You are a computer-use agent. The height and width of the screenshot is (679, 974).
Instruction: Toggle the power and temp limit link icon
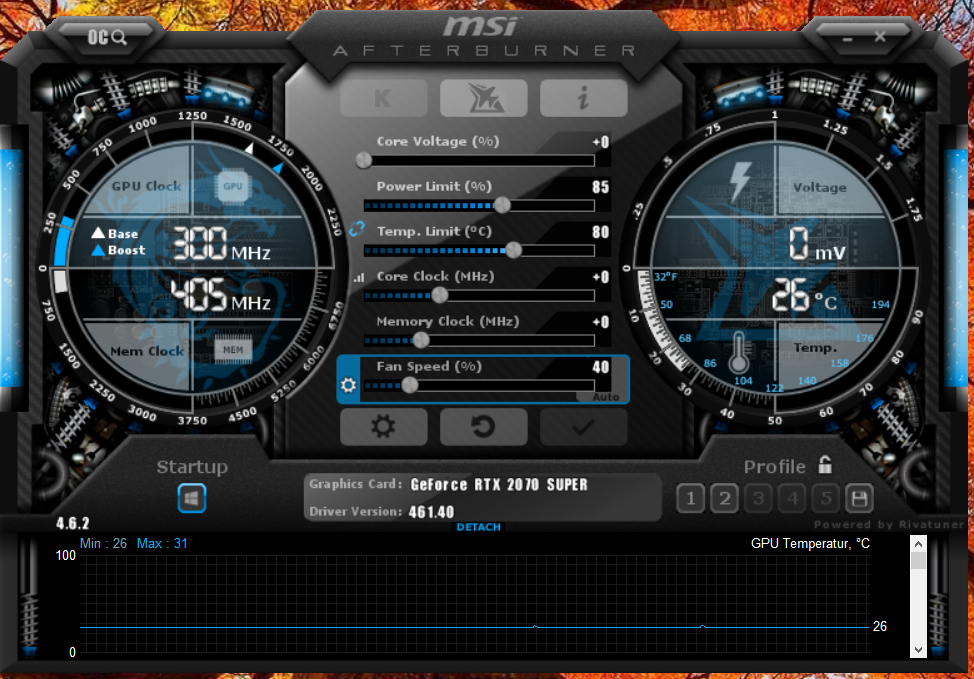pyautogui.click(x=357, y=229)
